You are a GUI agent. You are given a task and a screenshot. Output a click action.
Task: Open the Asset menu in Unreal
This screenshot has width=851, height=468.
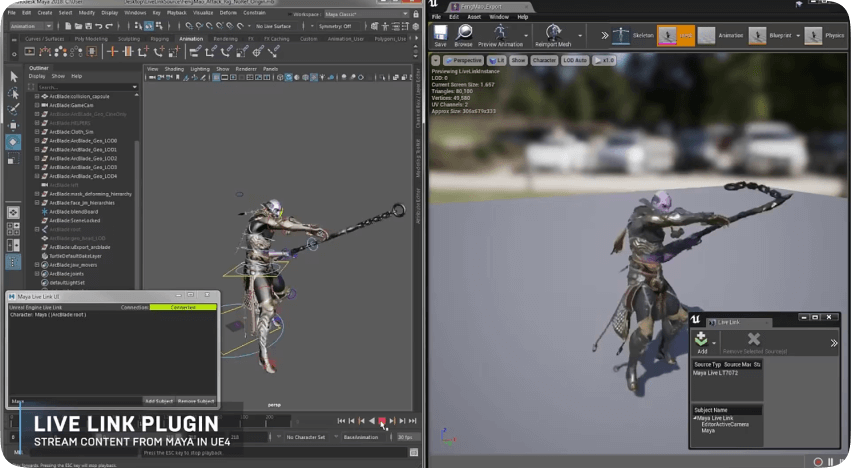tap(474, 17)
